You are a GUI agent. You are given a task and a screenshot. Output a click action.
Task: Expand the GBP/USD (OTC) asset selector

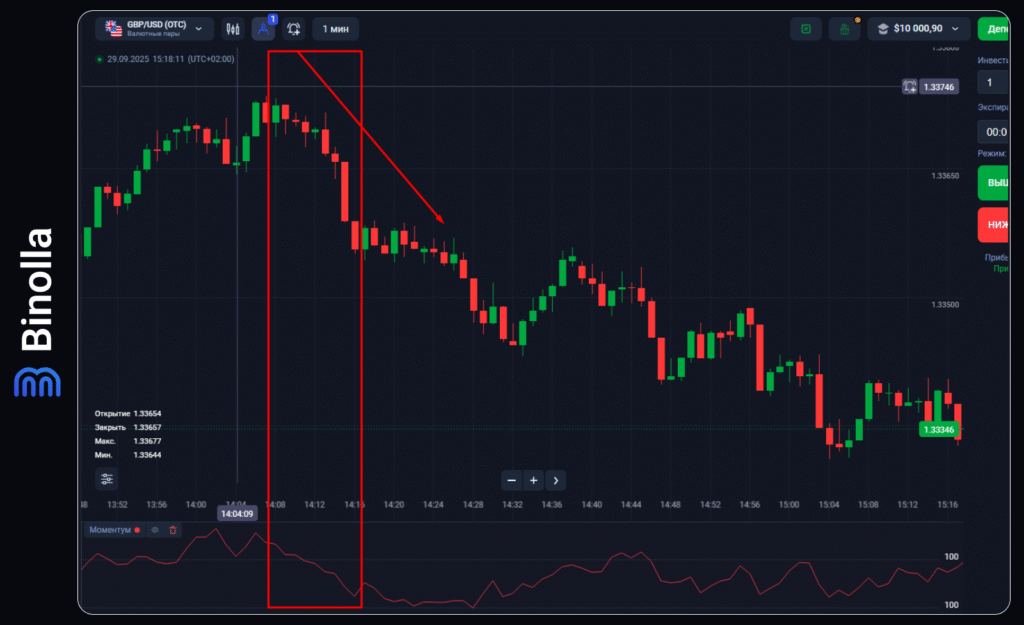click(154, 29)
